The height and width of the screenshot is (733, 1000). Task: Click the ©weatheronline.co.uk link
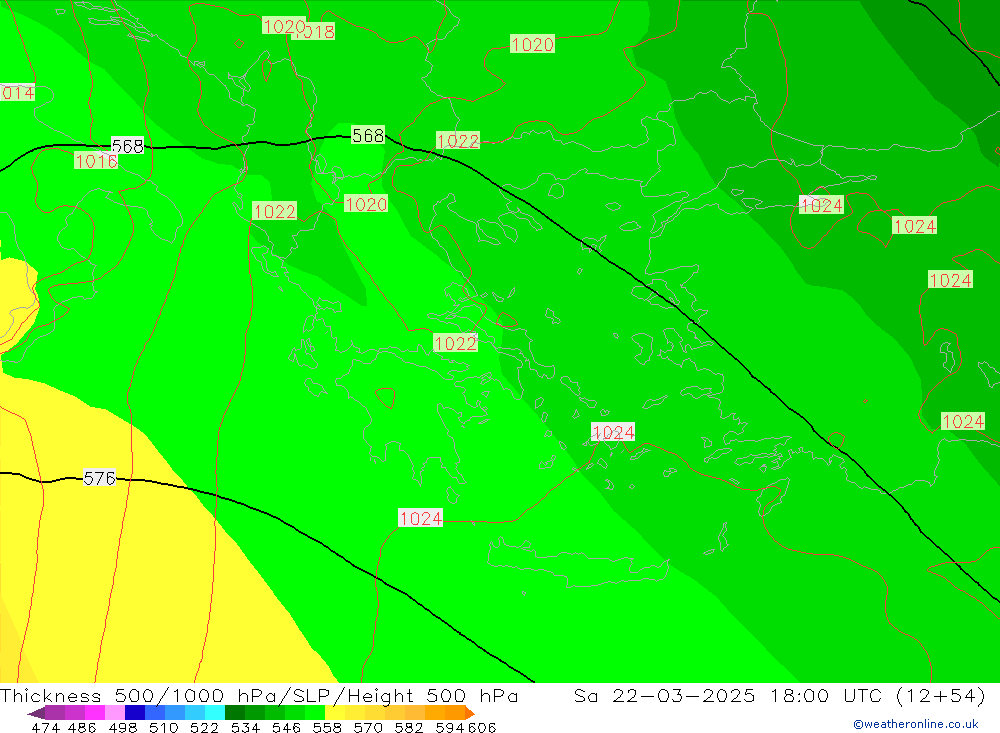click(x=915, y=724)
